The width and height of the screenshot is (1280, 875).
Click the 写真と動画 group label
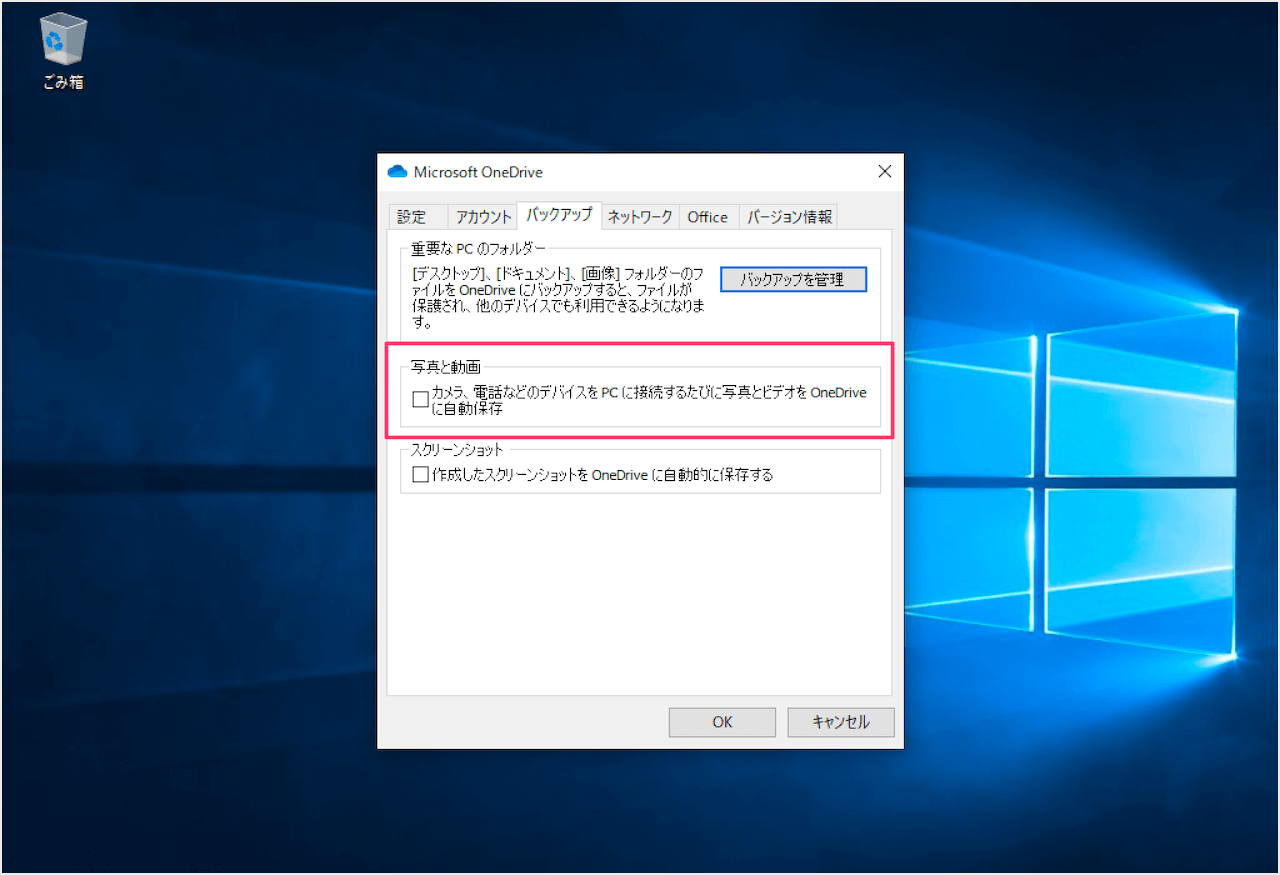tap(446, 367)
